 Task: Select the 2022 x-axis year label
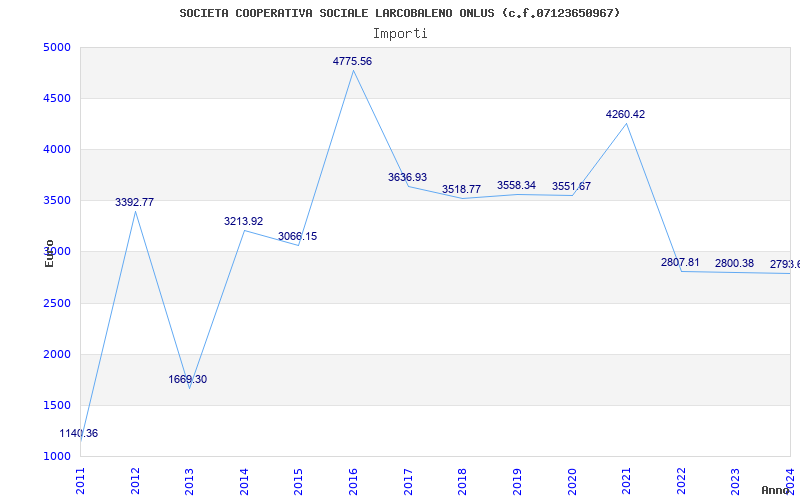click(681, 481)
